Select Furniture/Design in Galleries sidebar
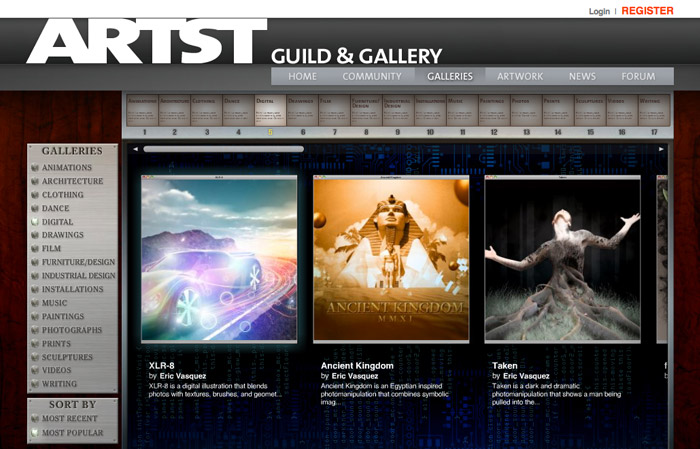The image size is (700, 449). (x=78, y=262)
